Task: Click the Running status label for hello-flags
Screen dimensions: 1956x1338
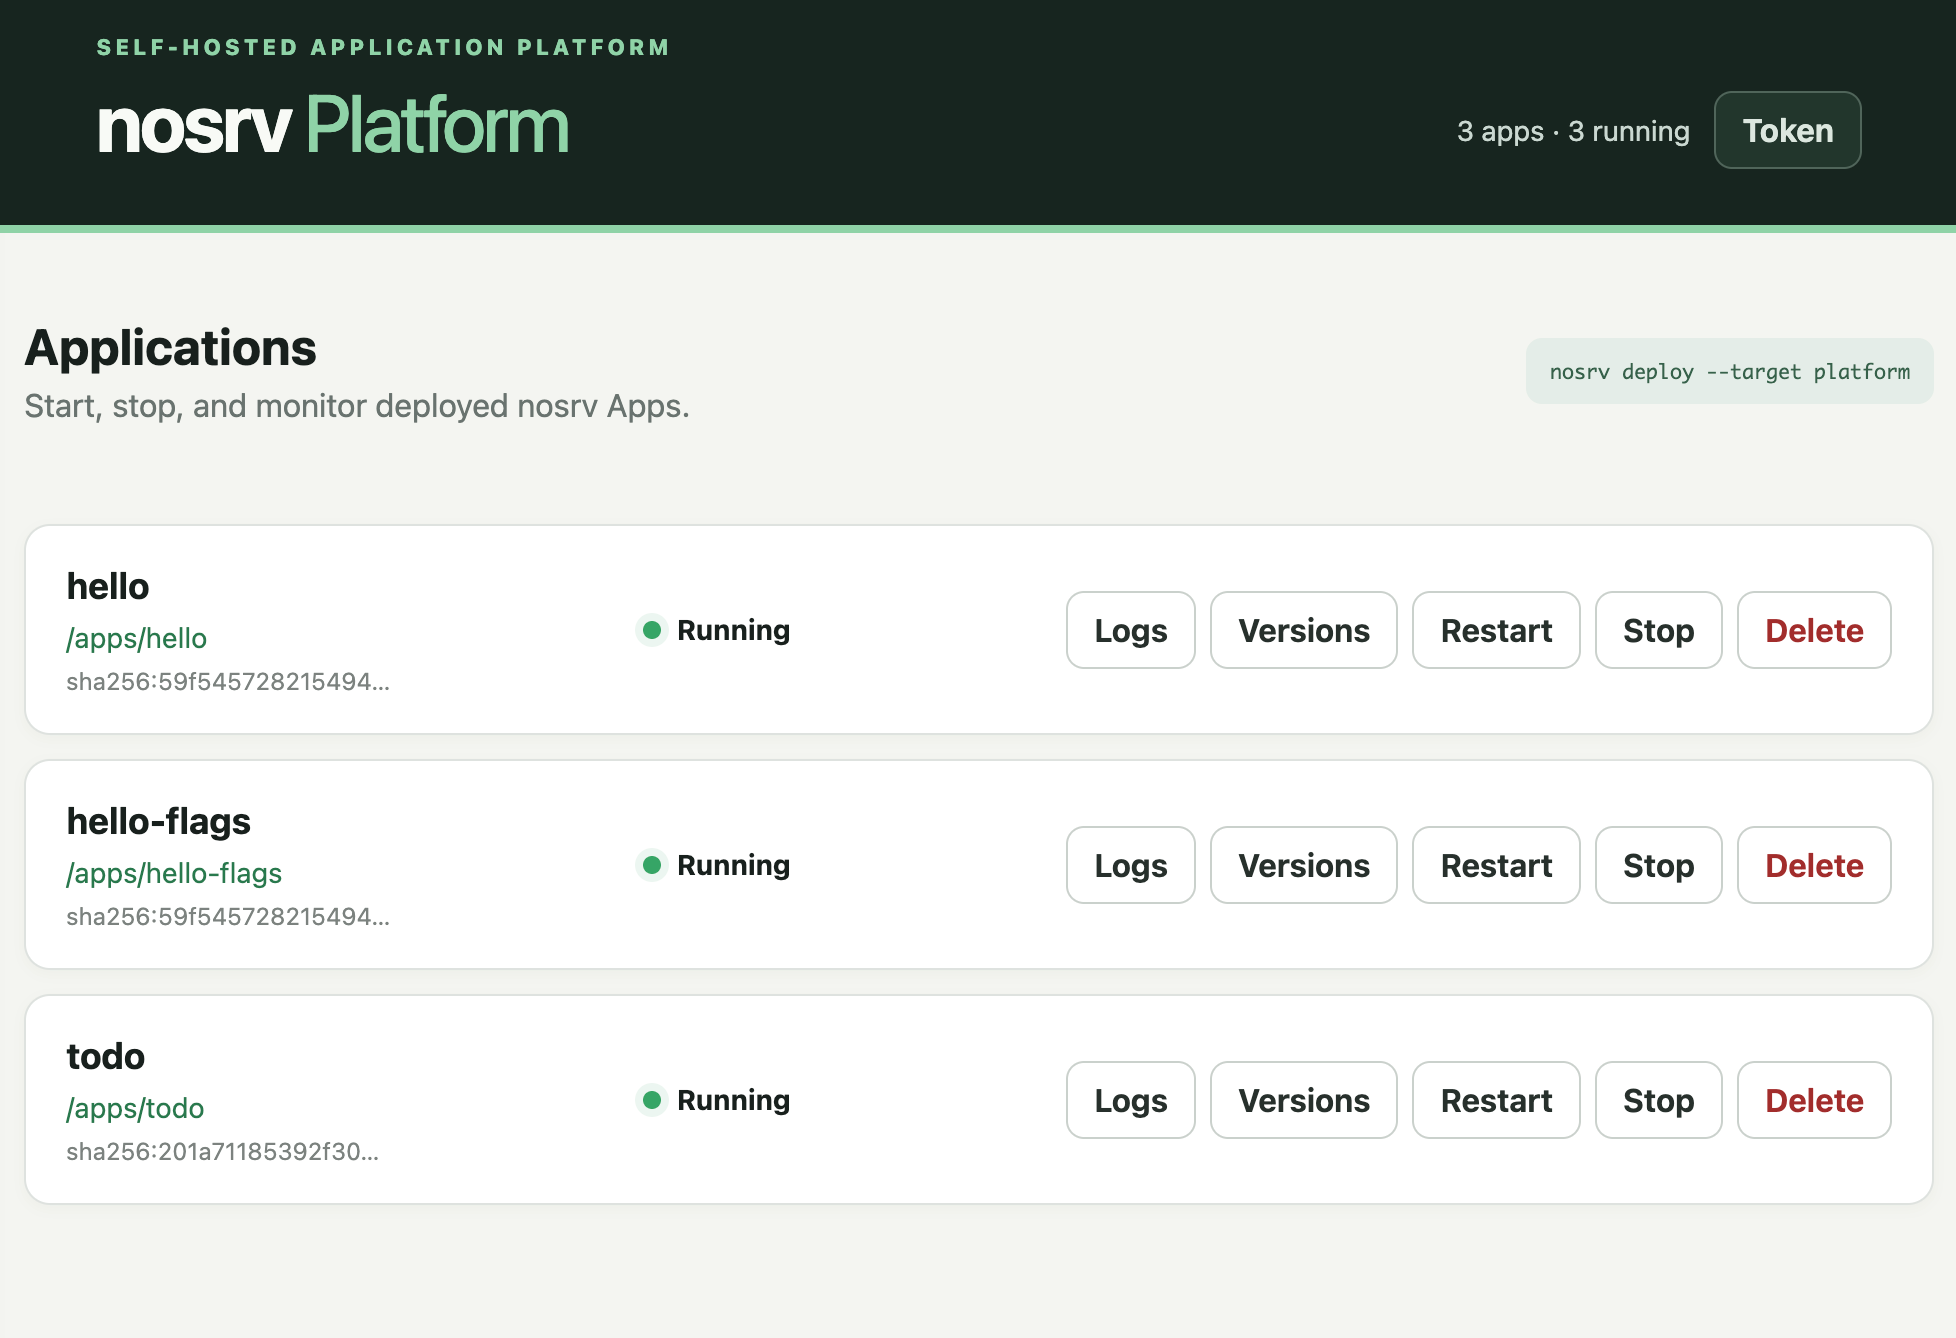Action: 733,865
